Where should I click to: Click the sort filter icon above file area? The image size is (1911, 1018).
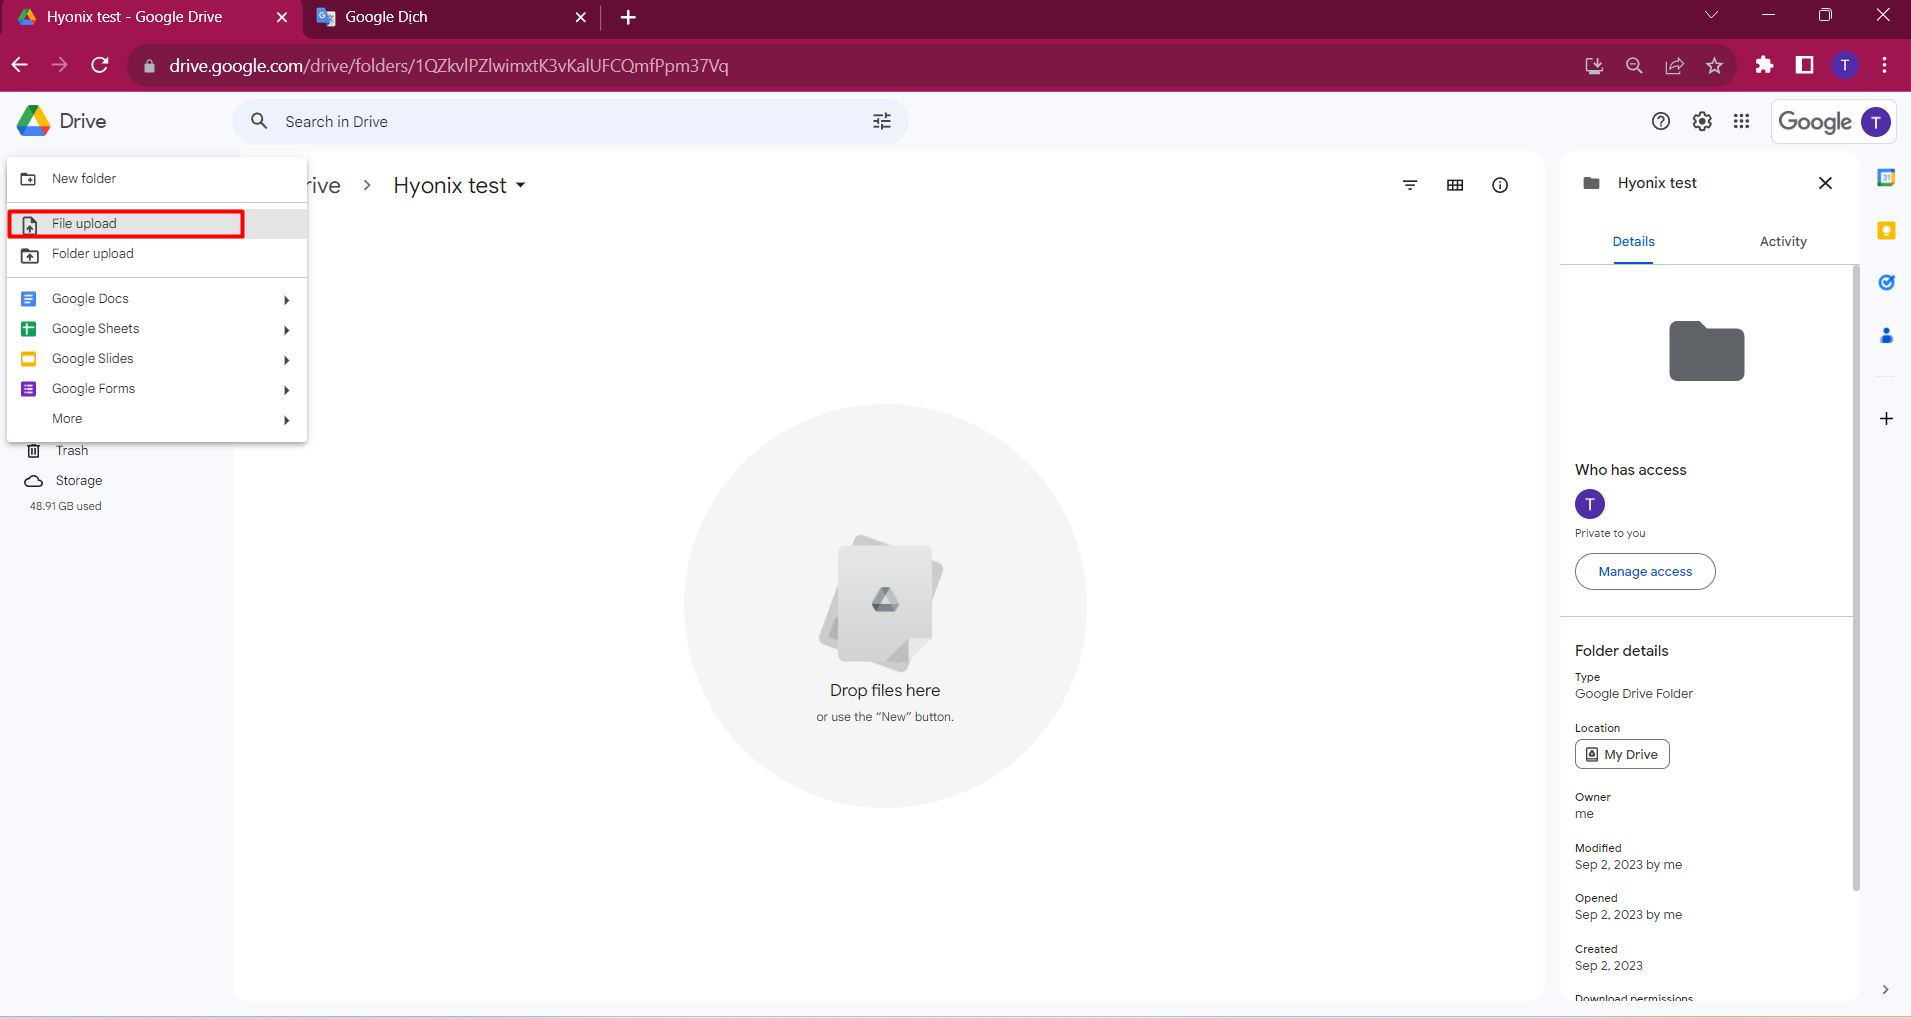tap(1409, 185)
